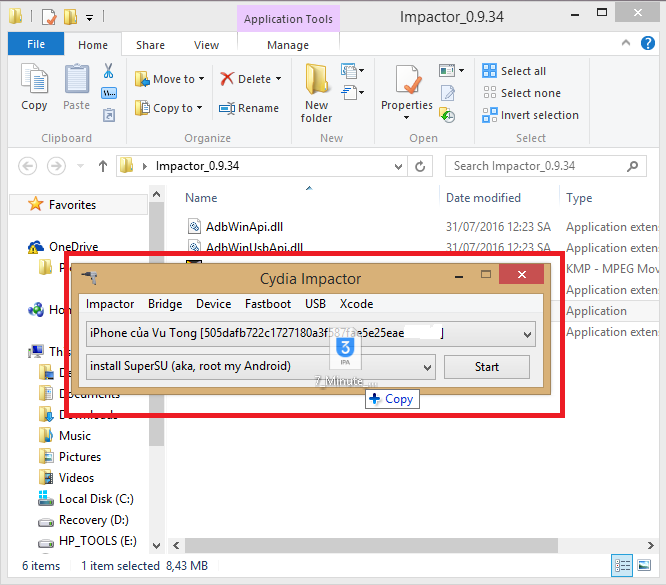Click Quick Access new folder icon
Viewport: 666px width, 585px height.
pyautogui.click(x=71, y=17)
